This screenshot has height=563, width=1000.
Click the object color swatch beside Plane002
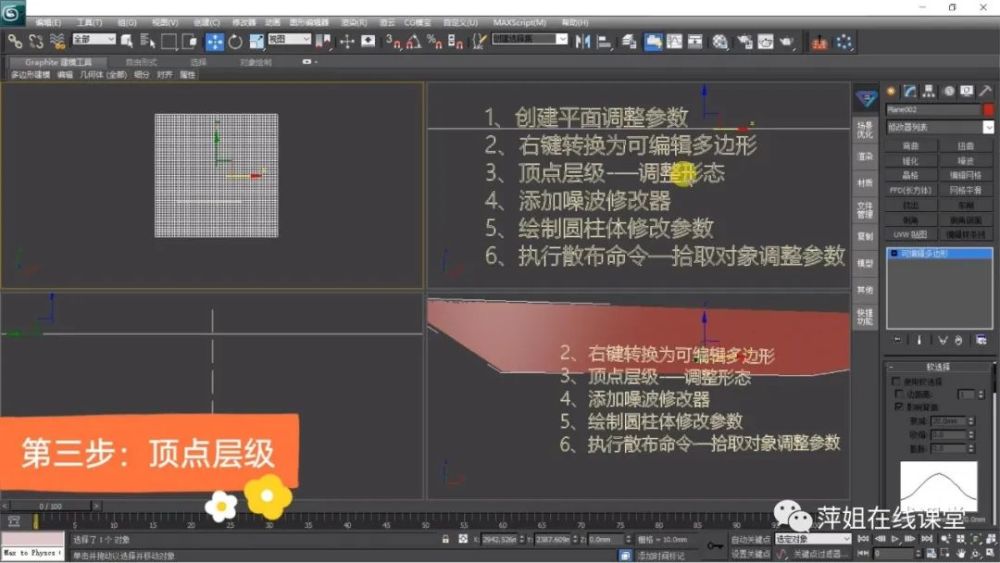click(989, 110)
